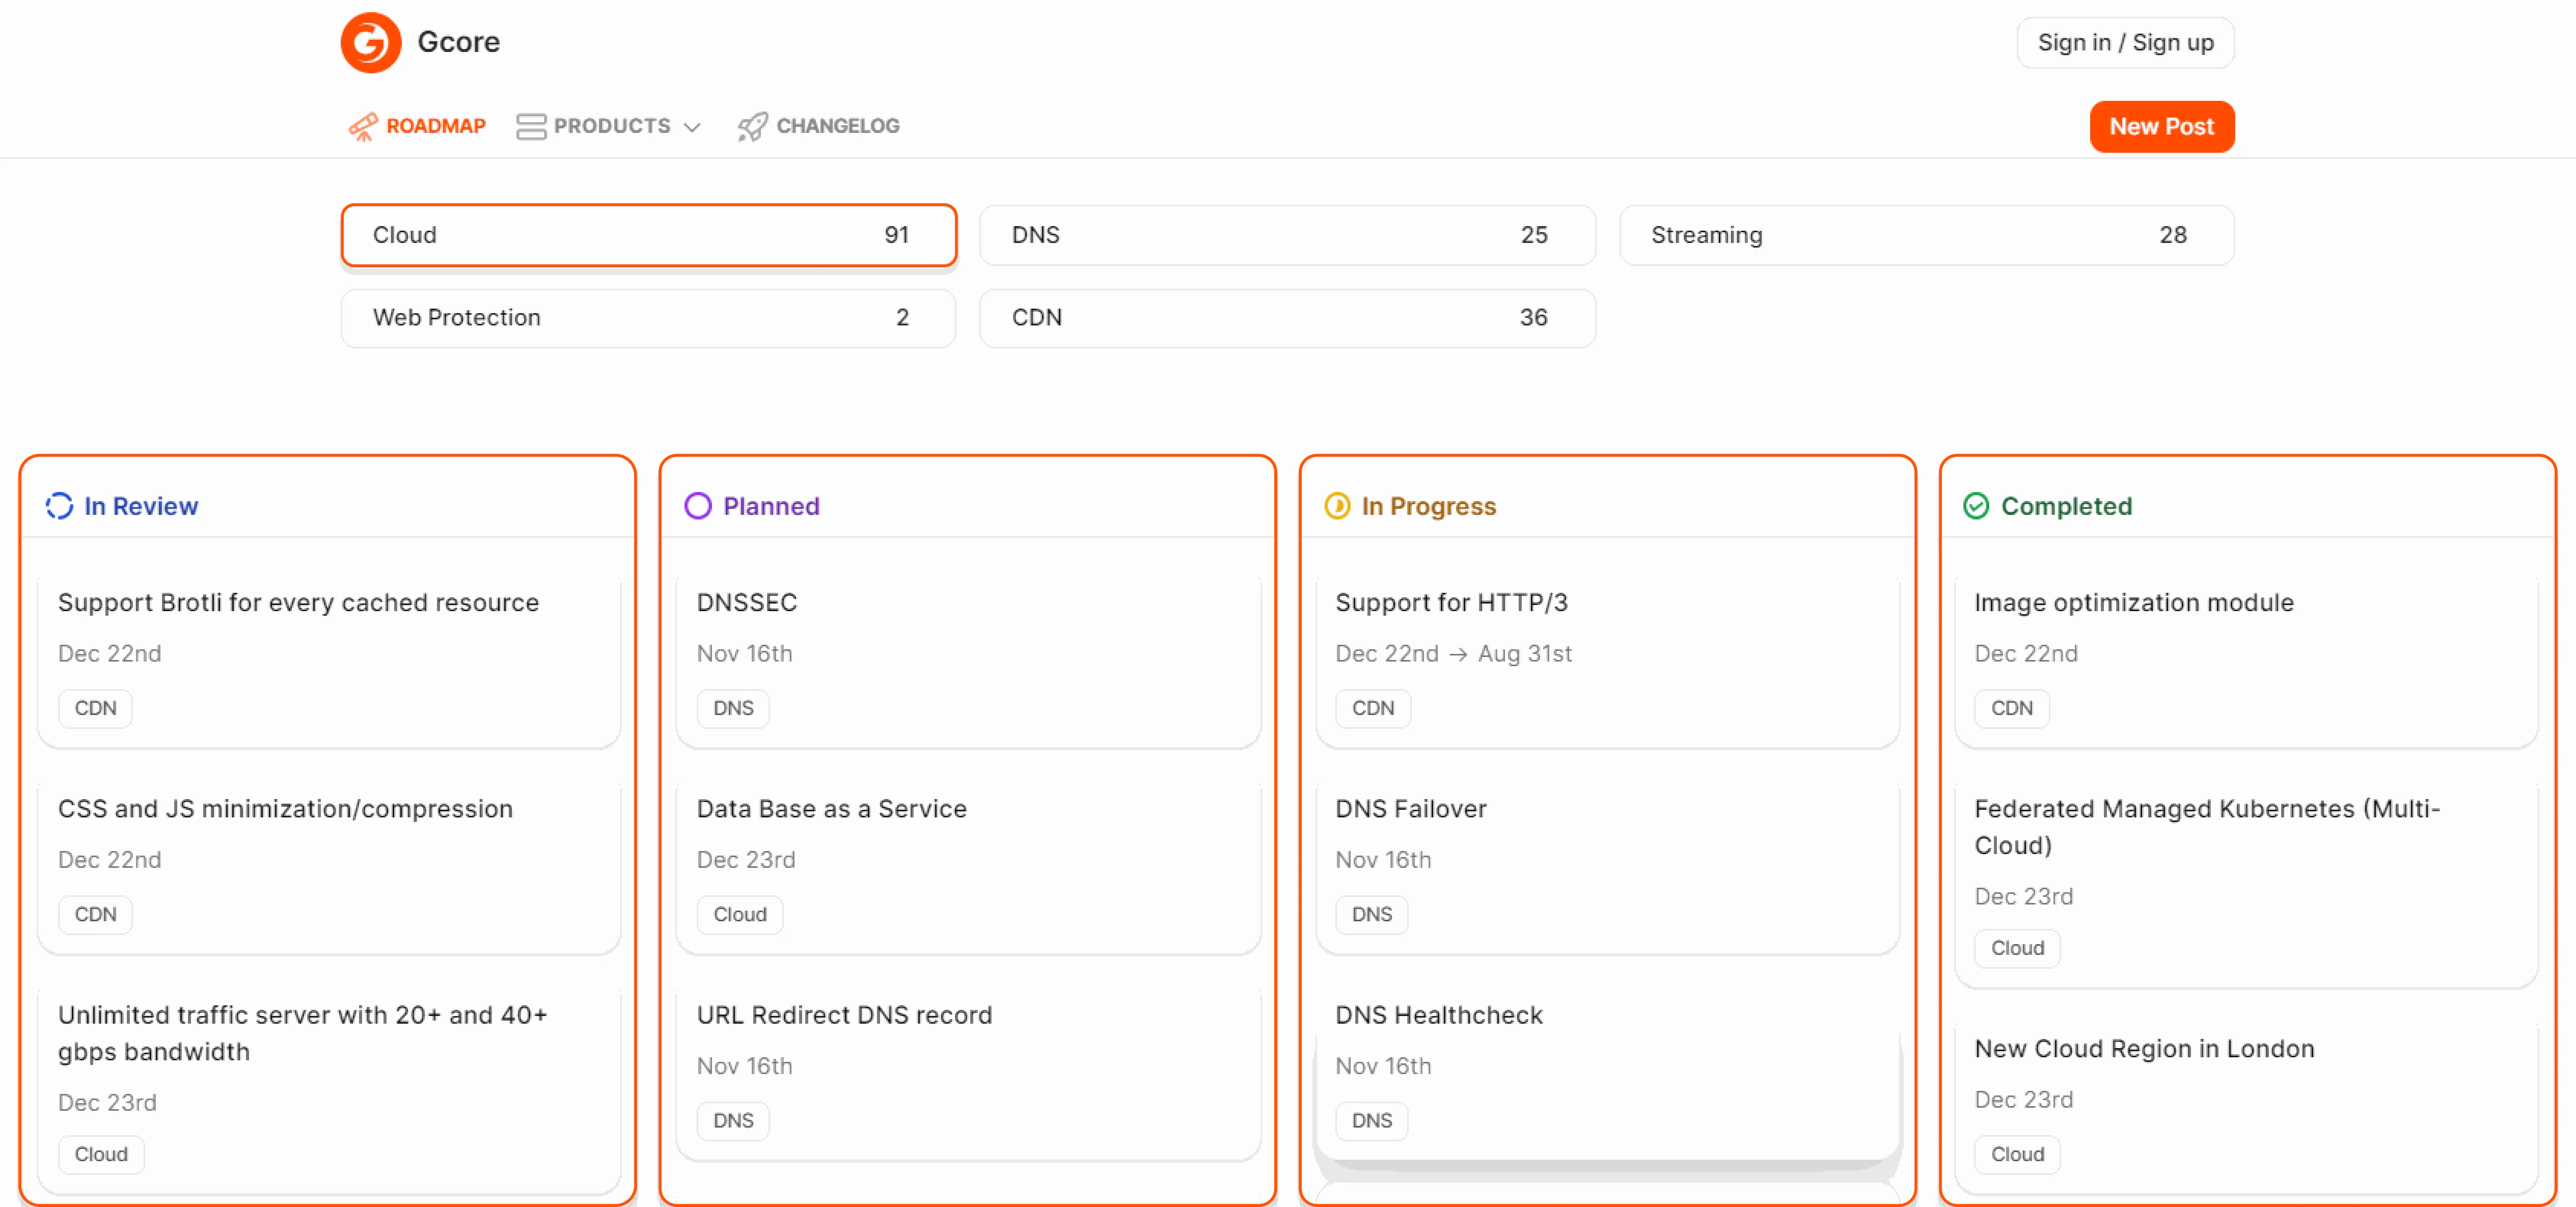
Task: Click the Gcore logo icon
Action: [370, 42]
